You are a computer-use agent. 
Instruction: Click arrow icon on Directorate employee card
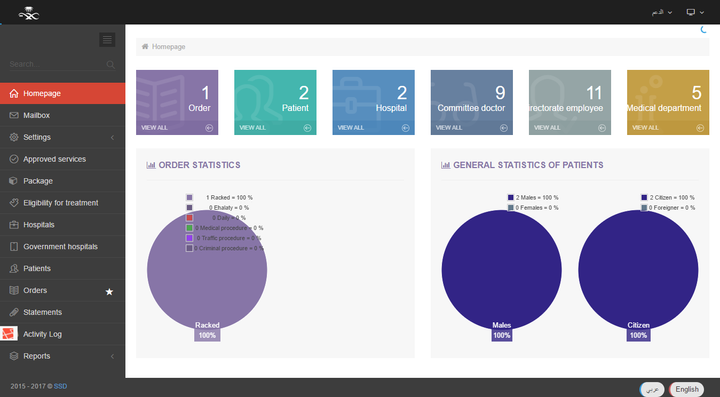coord(602,128)
